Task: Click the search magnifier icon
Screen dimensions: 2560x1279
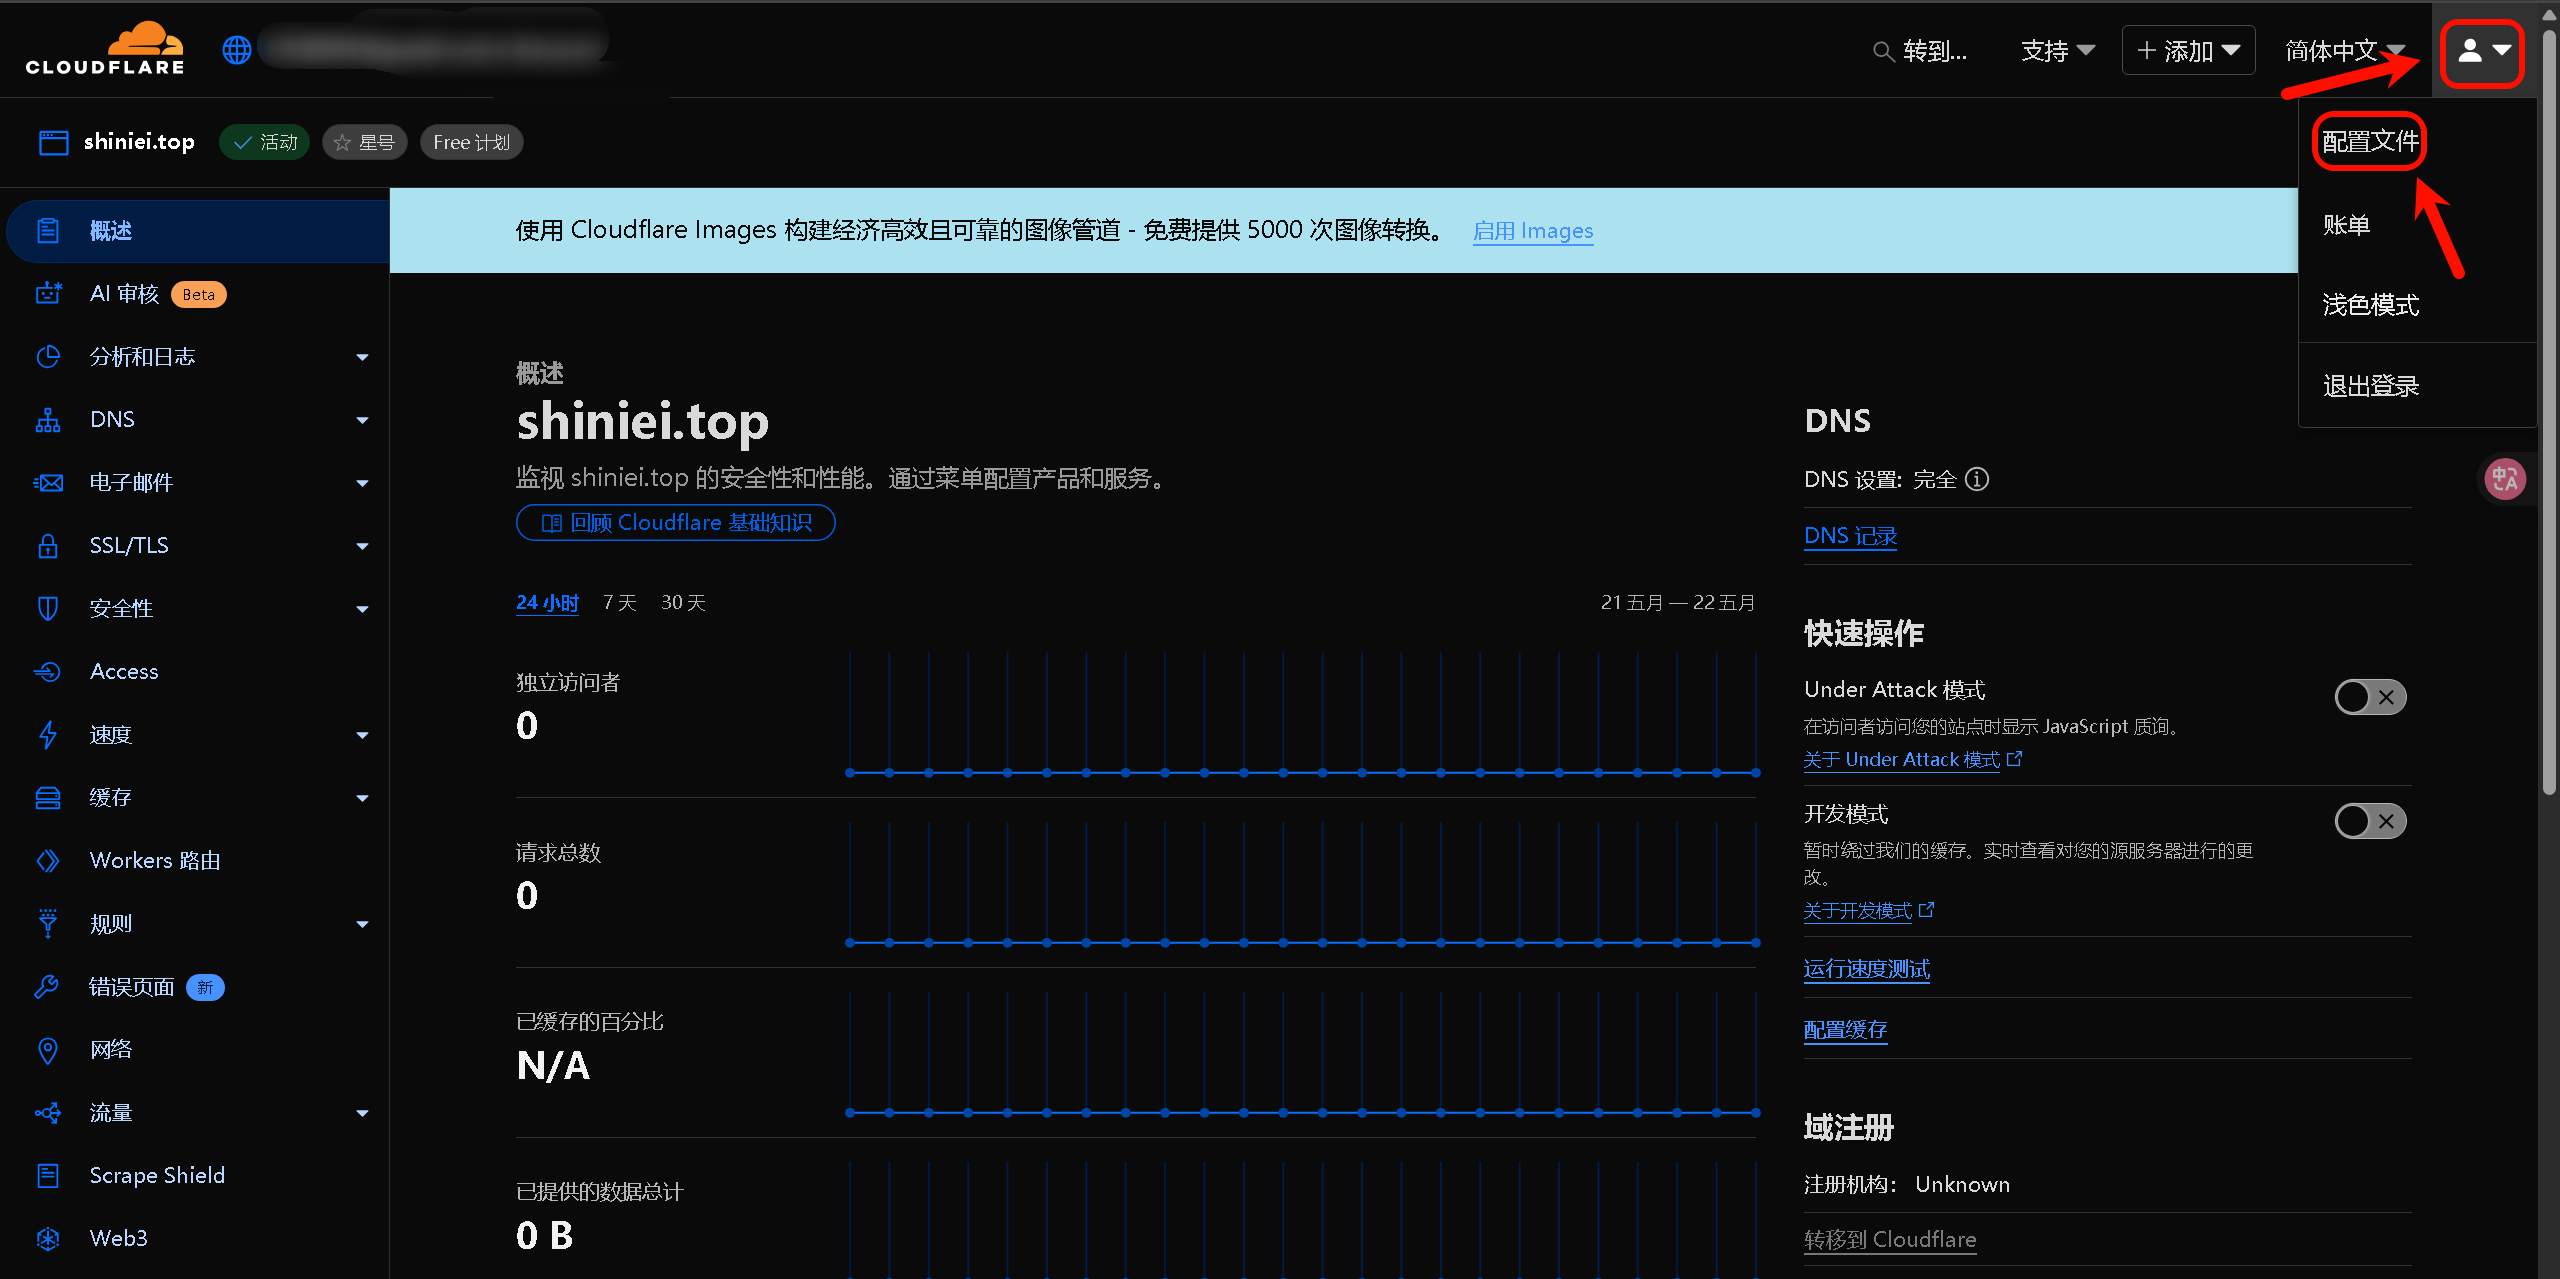Action: pos(1883,51)
